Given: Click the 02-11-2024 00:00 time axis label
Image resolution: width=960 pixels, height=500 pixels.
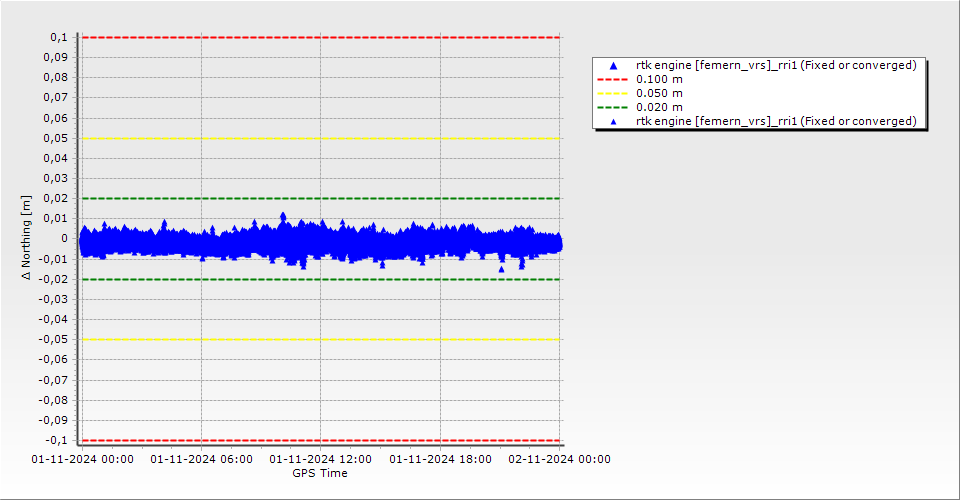Looking at the screenshot, I should coord(559,460).
